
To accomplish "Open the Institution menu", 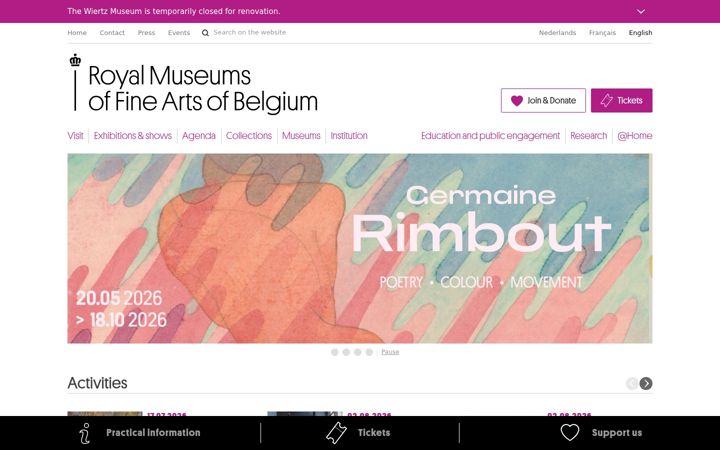I will pyautogui.click(x=349, y=136).
